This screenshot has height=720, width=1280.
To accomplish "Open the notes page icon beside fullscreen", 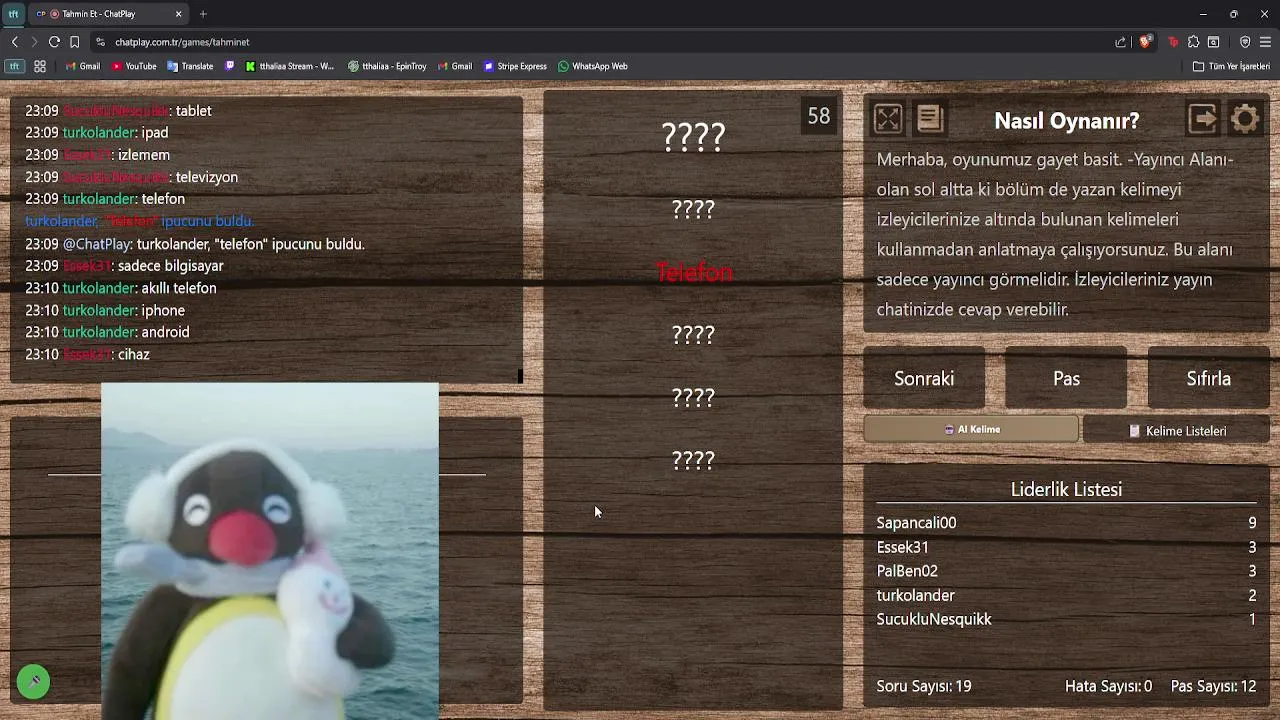I will [930, 119].
